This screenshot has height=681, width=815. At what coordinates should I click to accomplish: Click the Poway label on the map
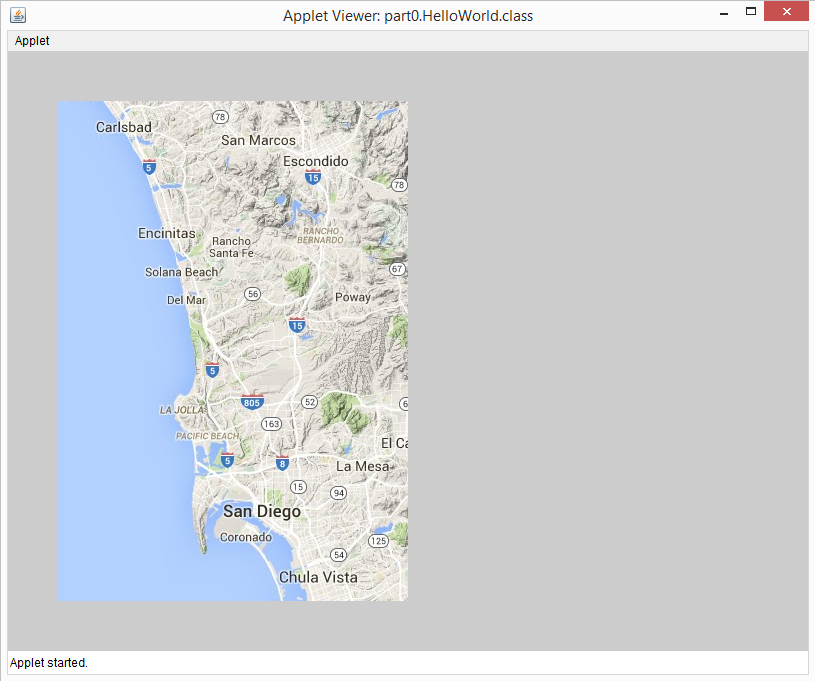[x=353, y=297]
